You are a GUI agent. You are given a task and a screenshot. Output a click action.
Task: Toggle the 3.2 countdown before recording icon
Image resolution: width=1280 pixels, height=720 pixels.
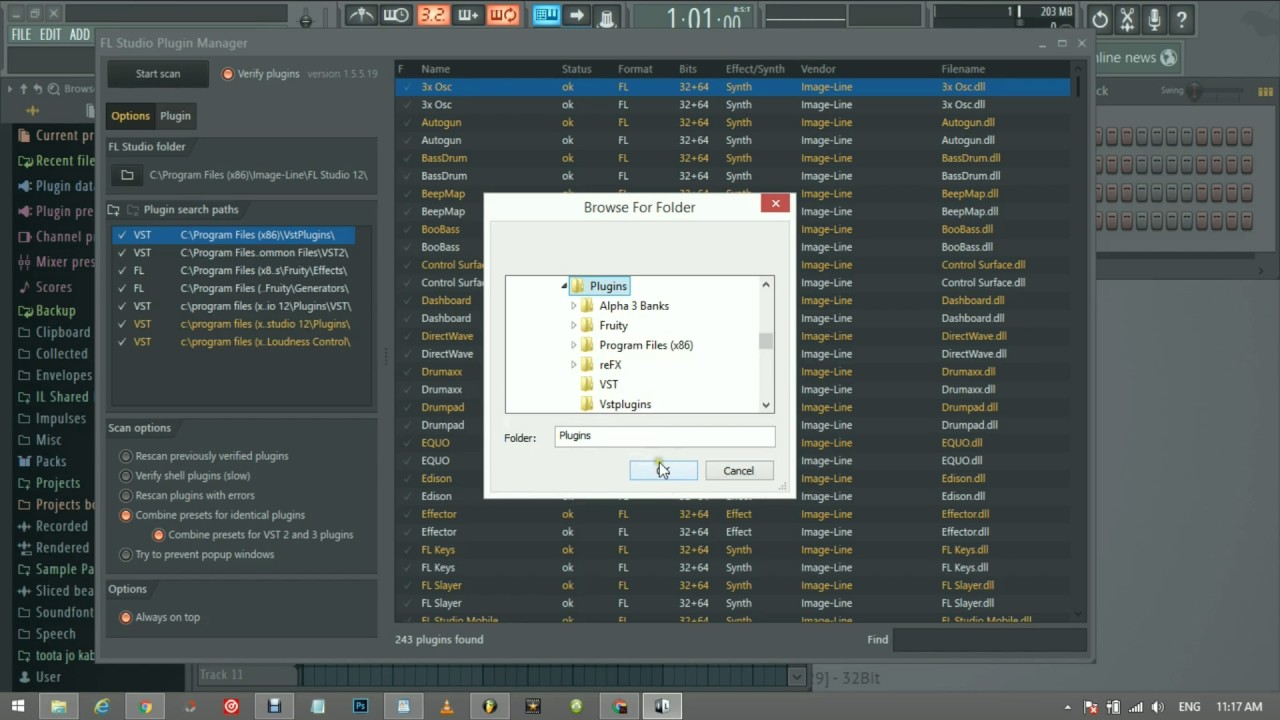pos(432,15)
